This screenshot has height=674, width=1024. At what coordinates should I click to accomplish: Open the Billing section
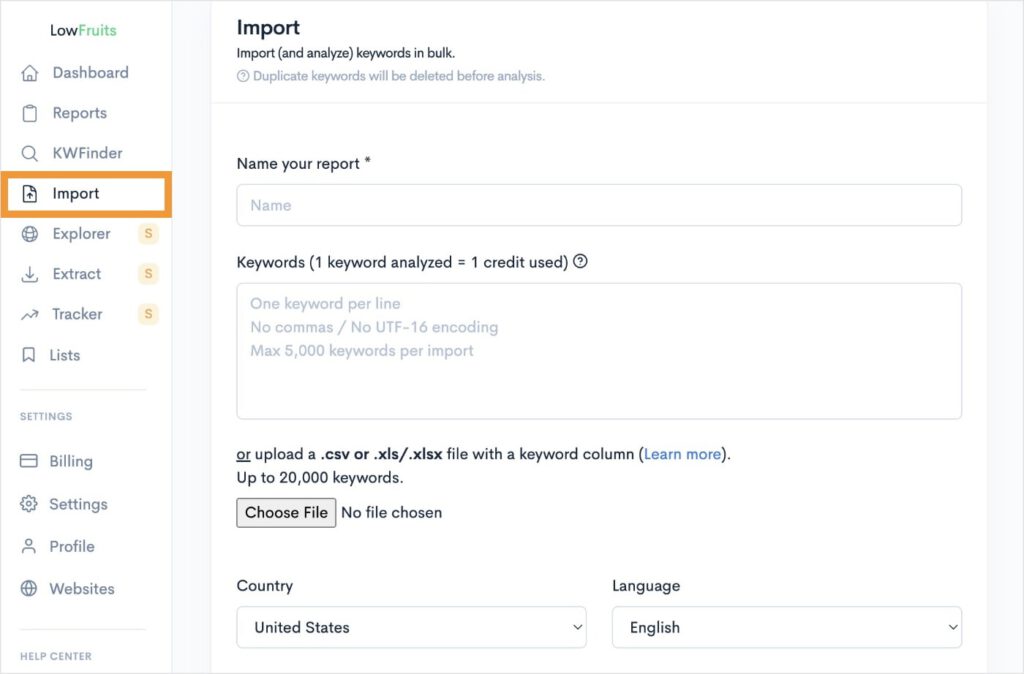click(70, 461)
